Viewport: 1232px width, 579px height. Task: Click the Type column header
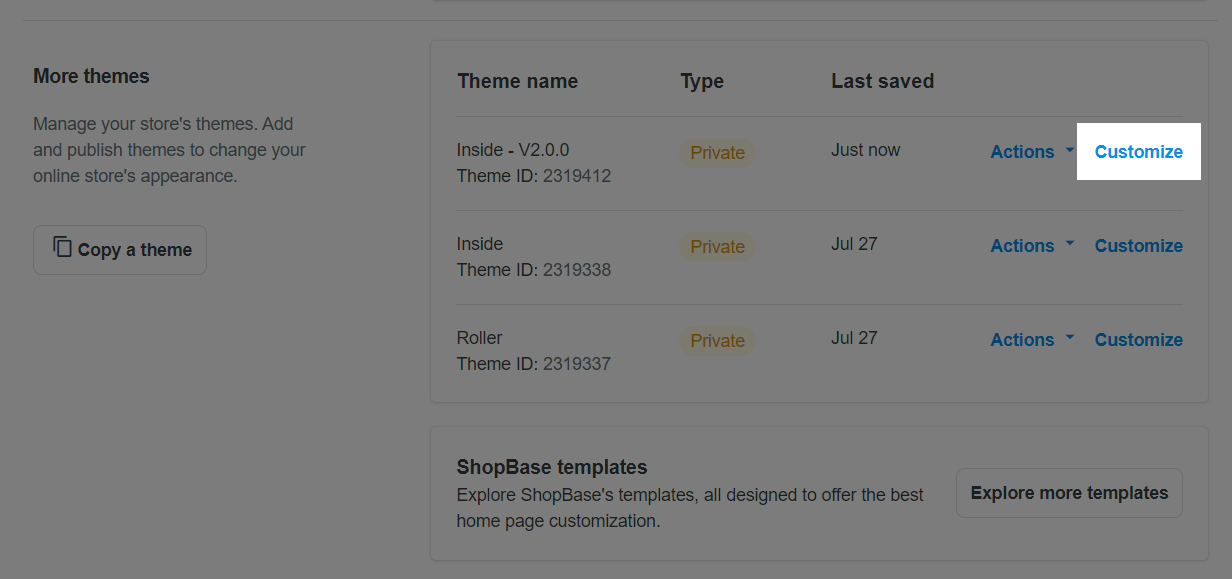702,82
